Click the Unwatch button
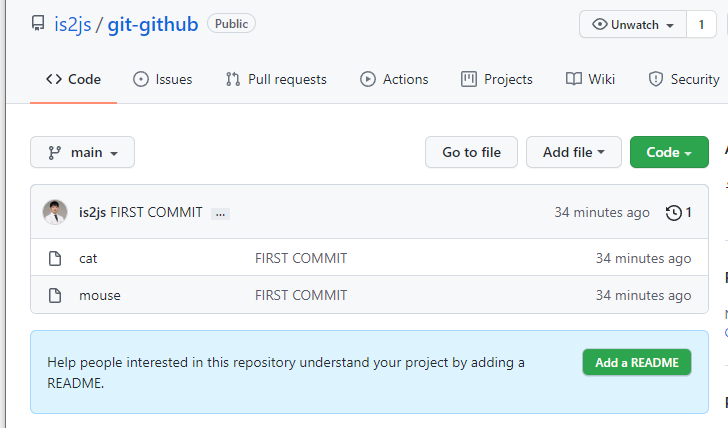Screen dimensions: 728x428 (632, 24)
